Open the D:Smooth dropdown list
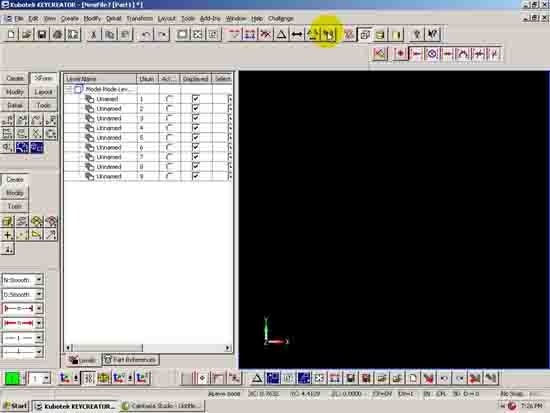Screen dimensions: 550x413 pyautogui.click(x=39, y=294)
